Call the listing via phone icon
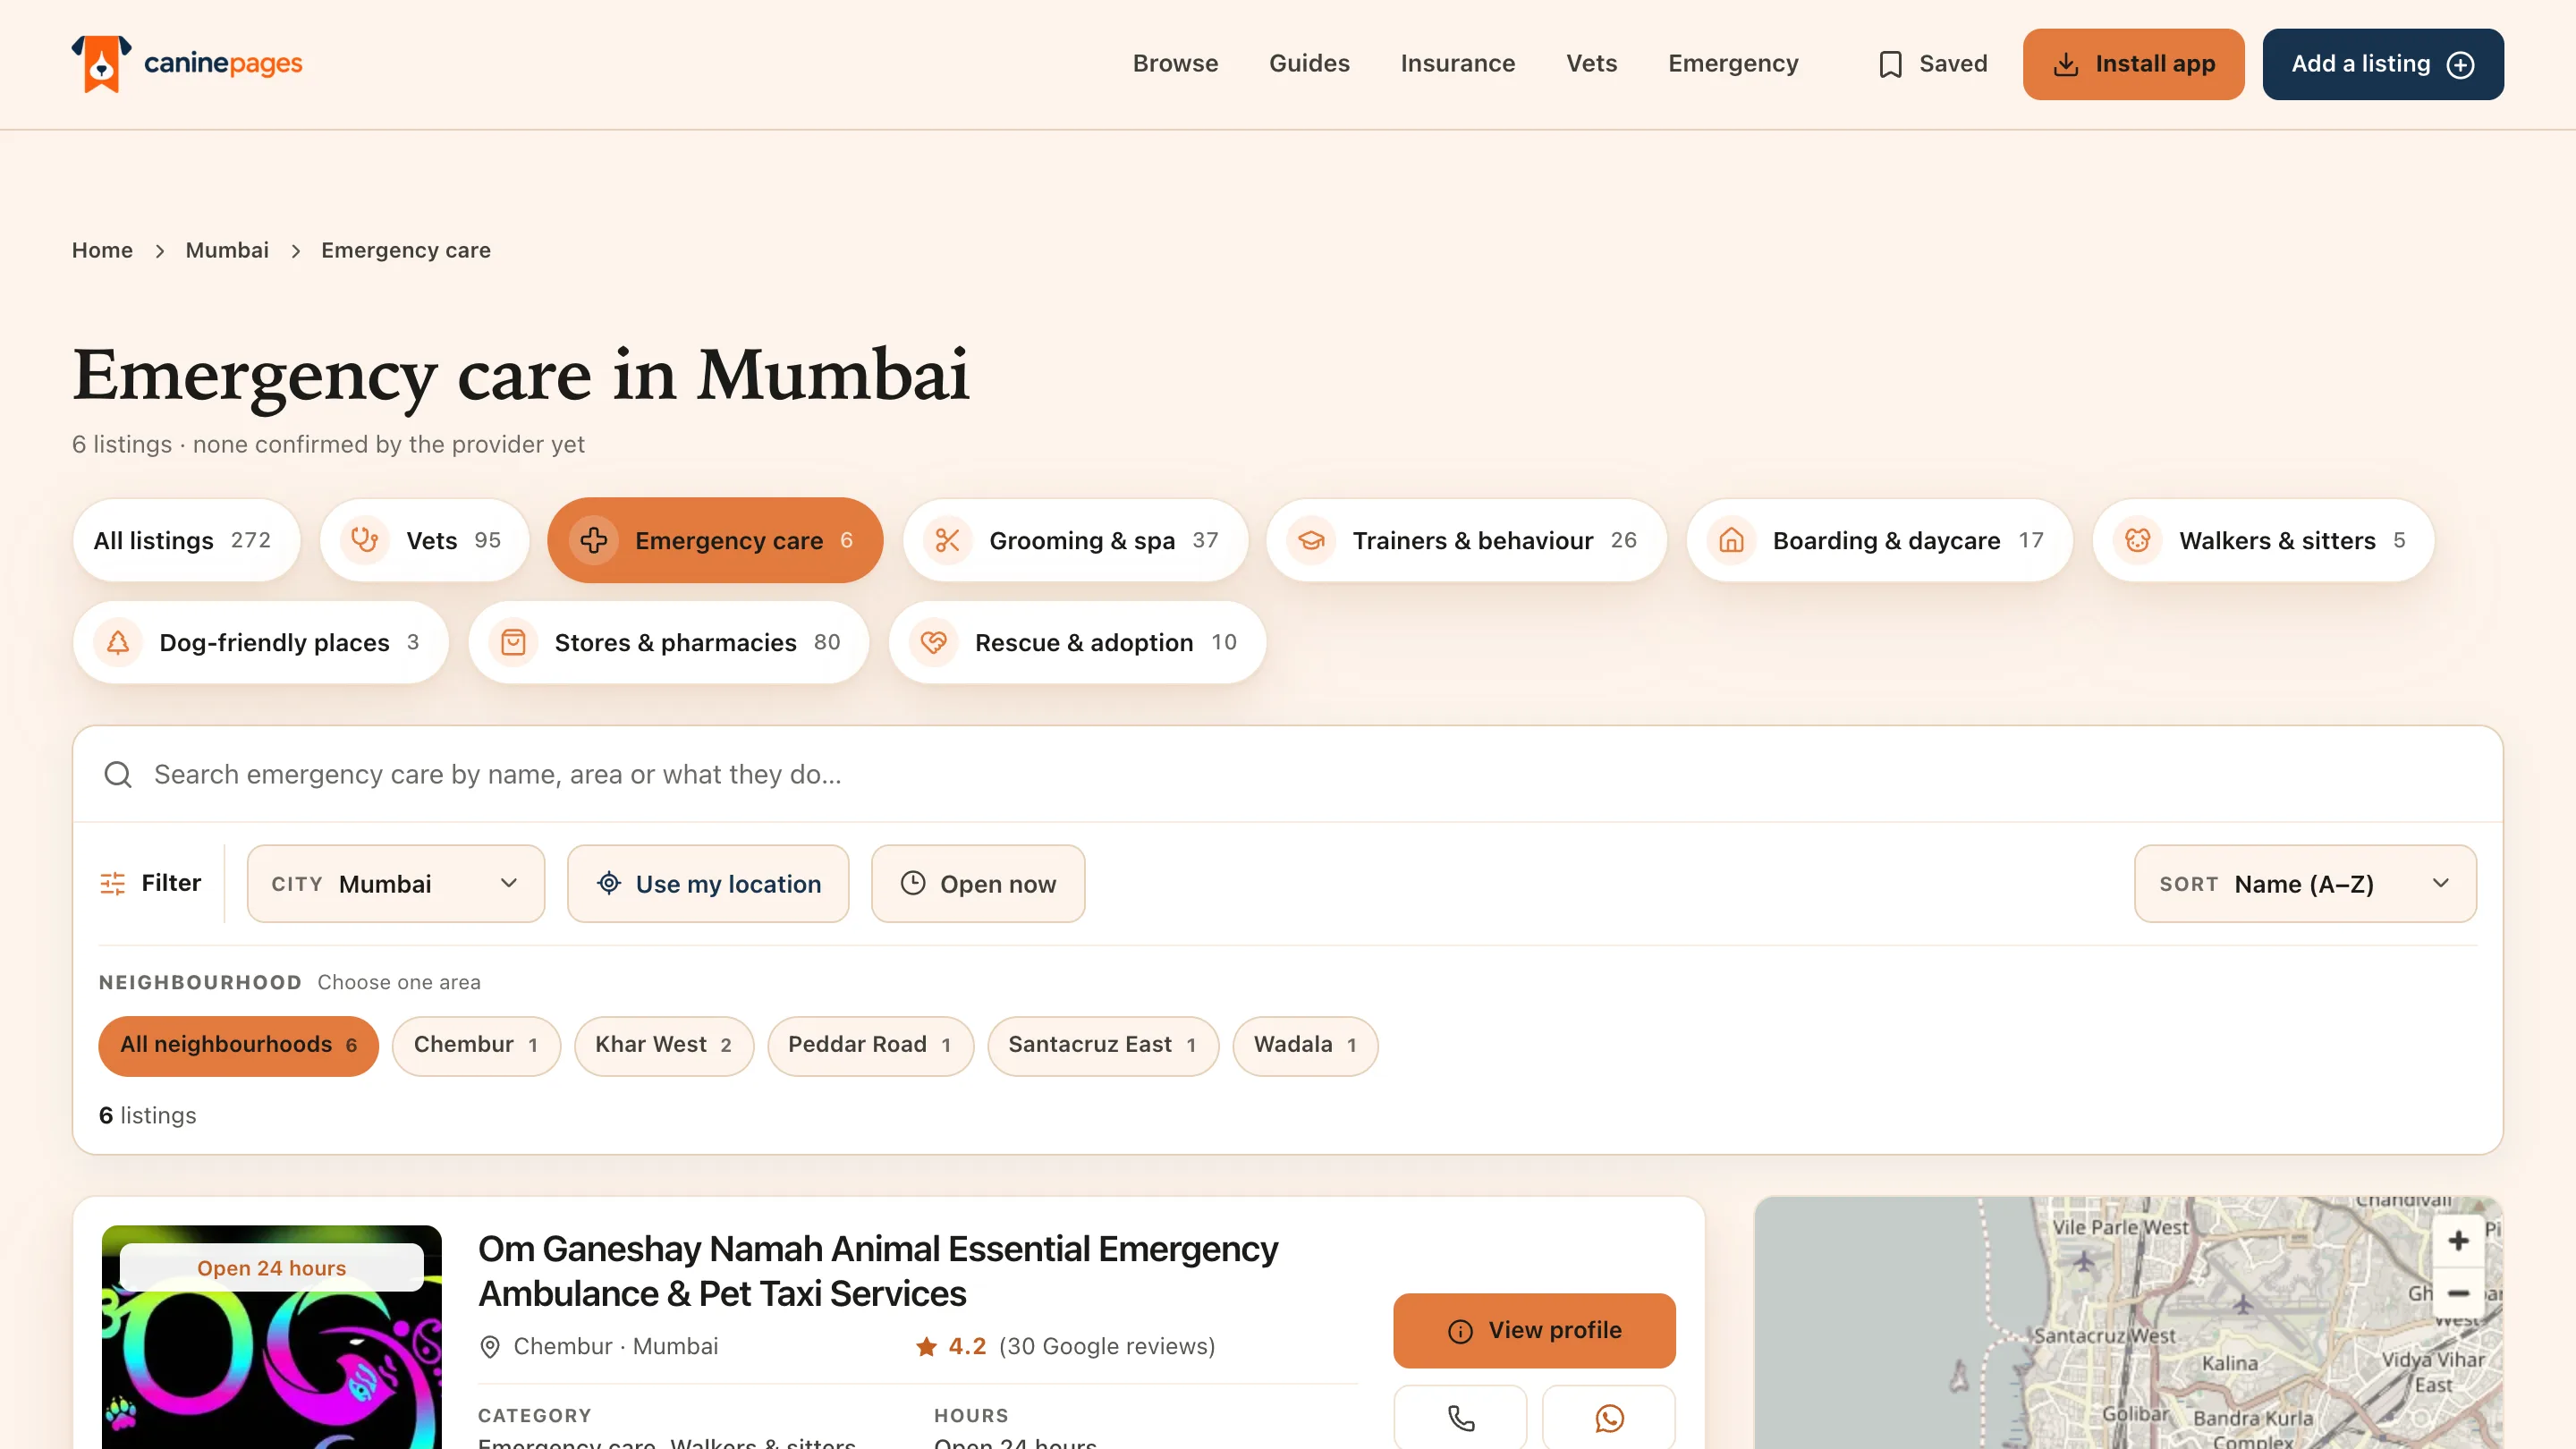2576x1449 pixels. coord(1460,1416)
